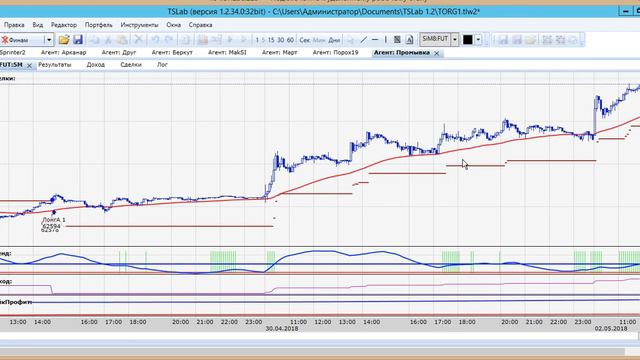640x360 pixels.
Task: Switch to the Sprinter2 tab
Action: [x=12, y=53]
